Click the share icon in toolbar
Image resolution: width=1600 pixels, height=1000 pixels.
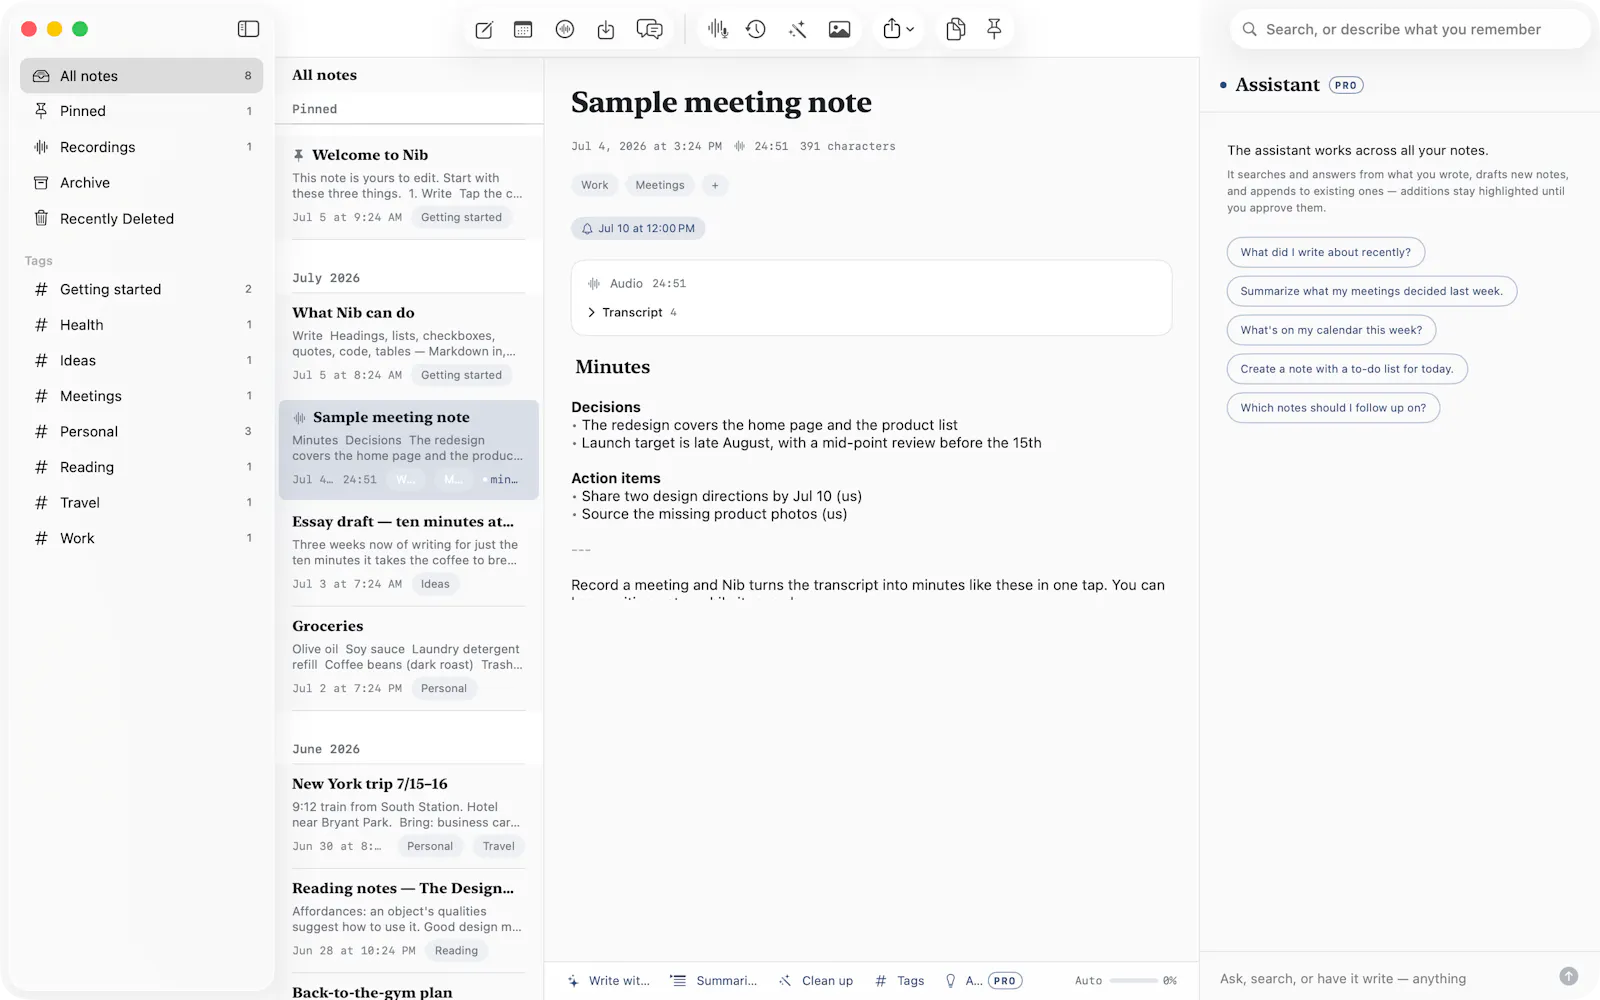(x=892, y=29)
